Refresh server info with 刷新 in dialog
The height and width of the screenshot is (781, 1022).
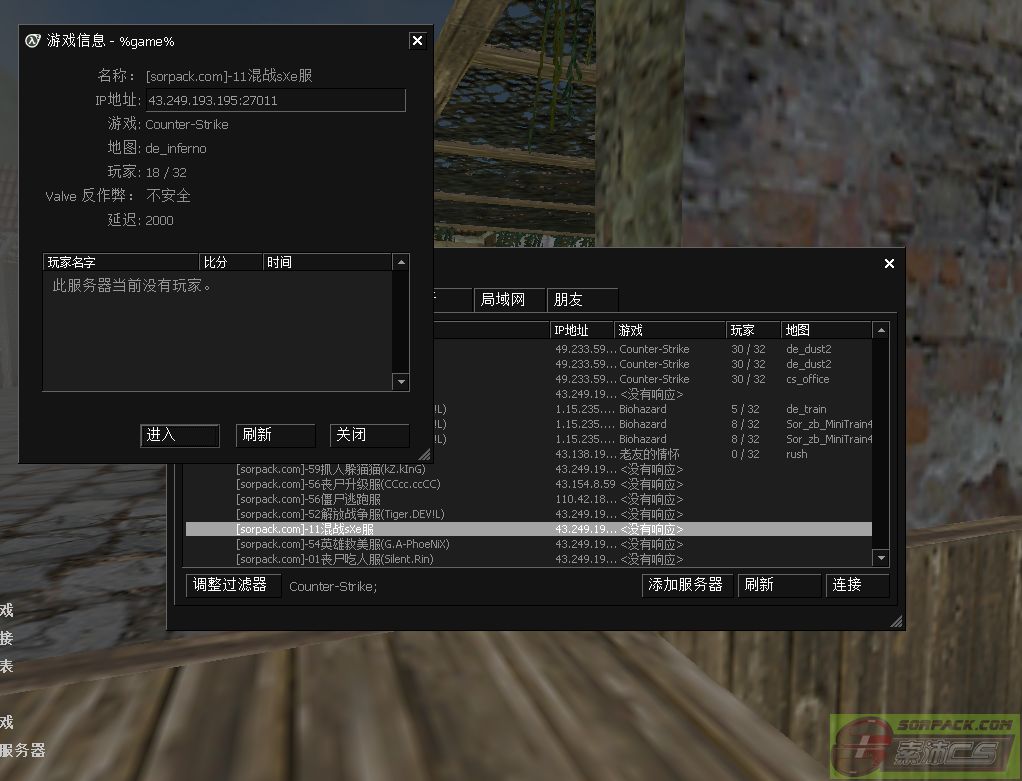pos(275,435)
